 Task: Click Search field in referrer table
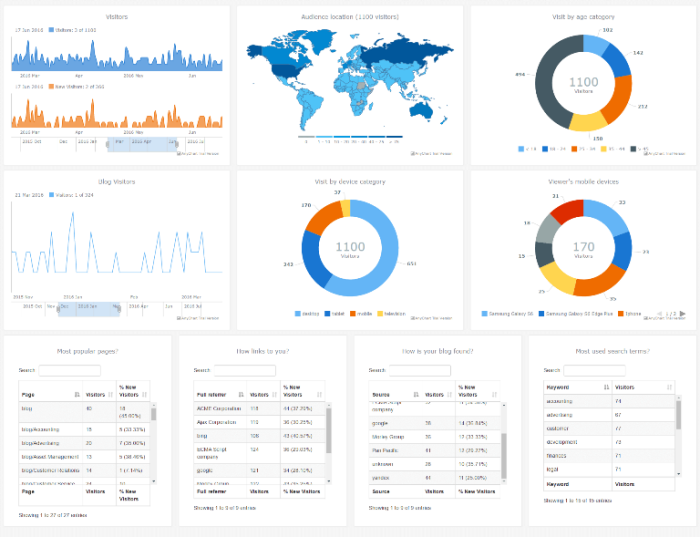click(x=245, y=370)
